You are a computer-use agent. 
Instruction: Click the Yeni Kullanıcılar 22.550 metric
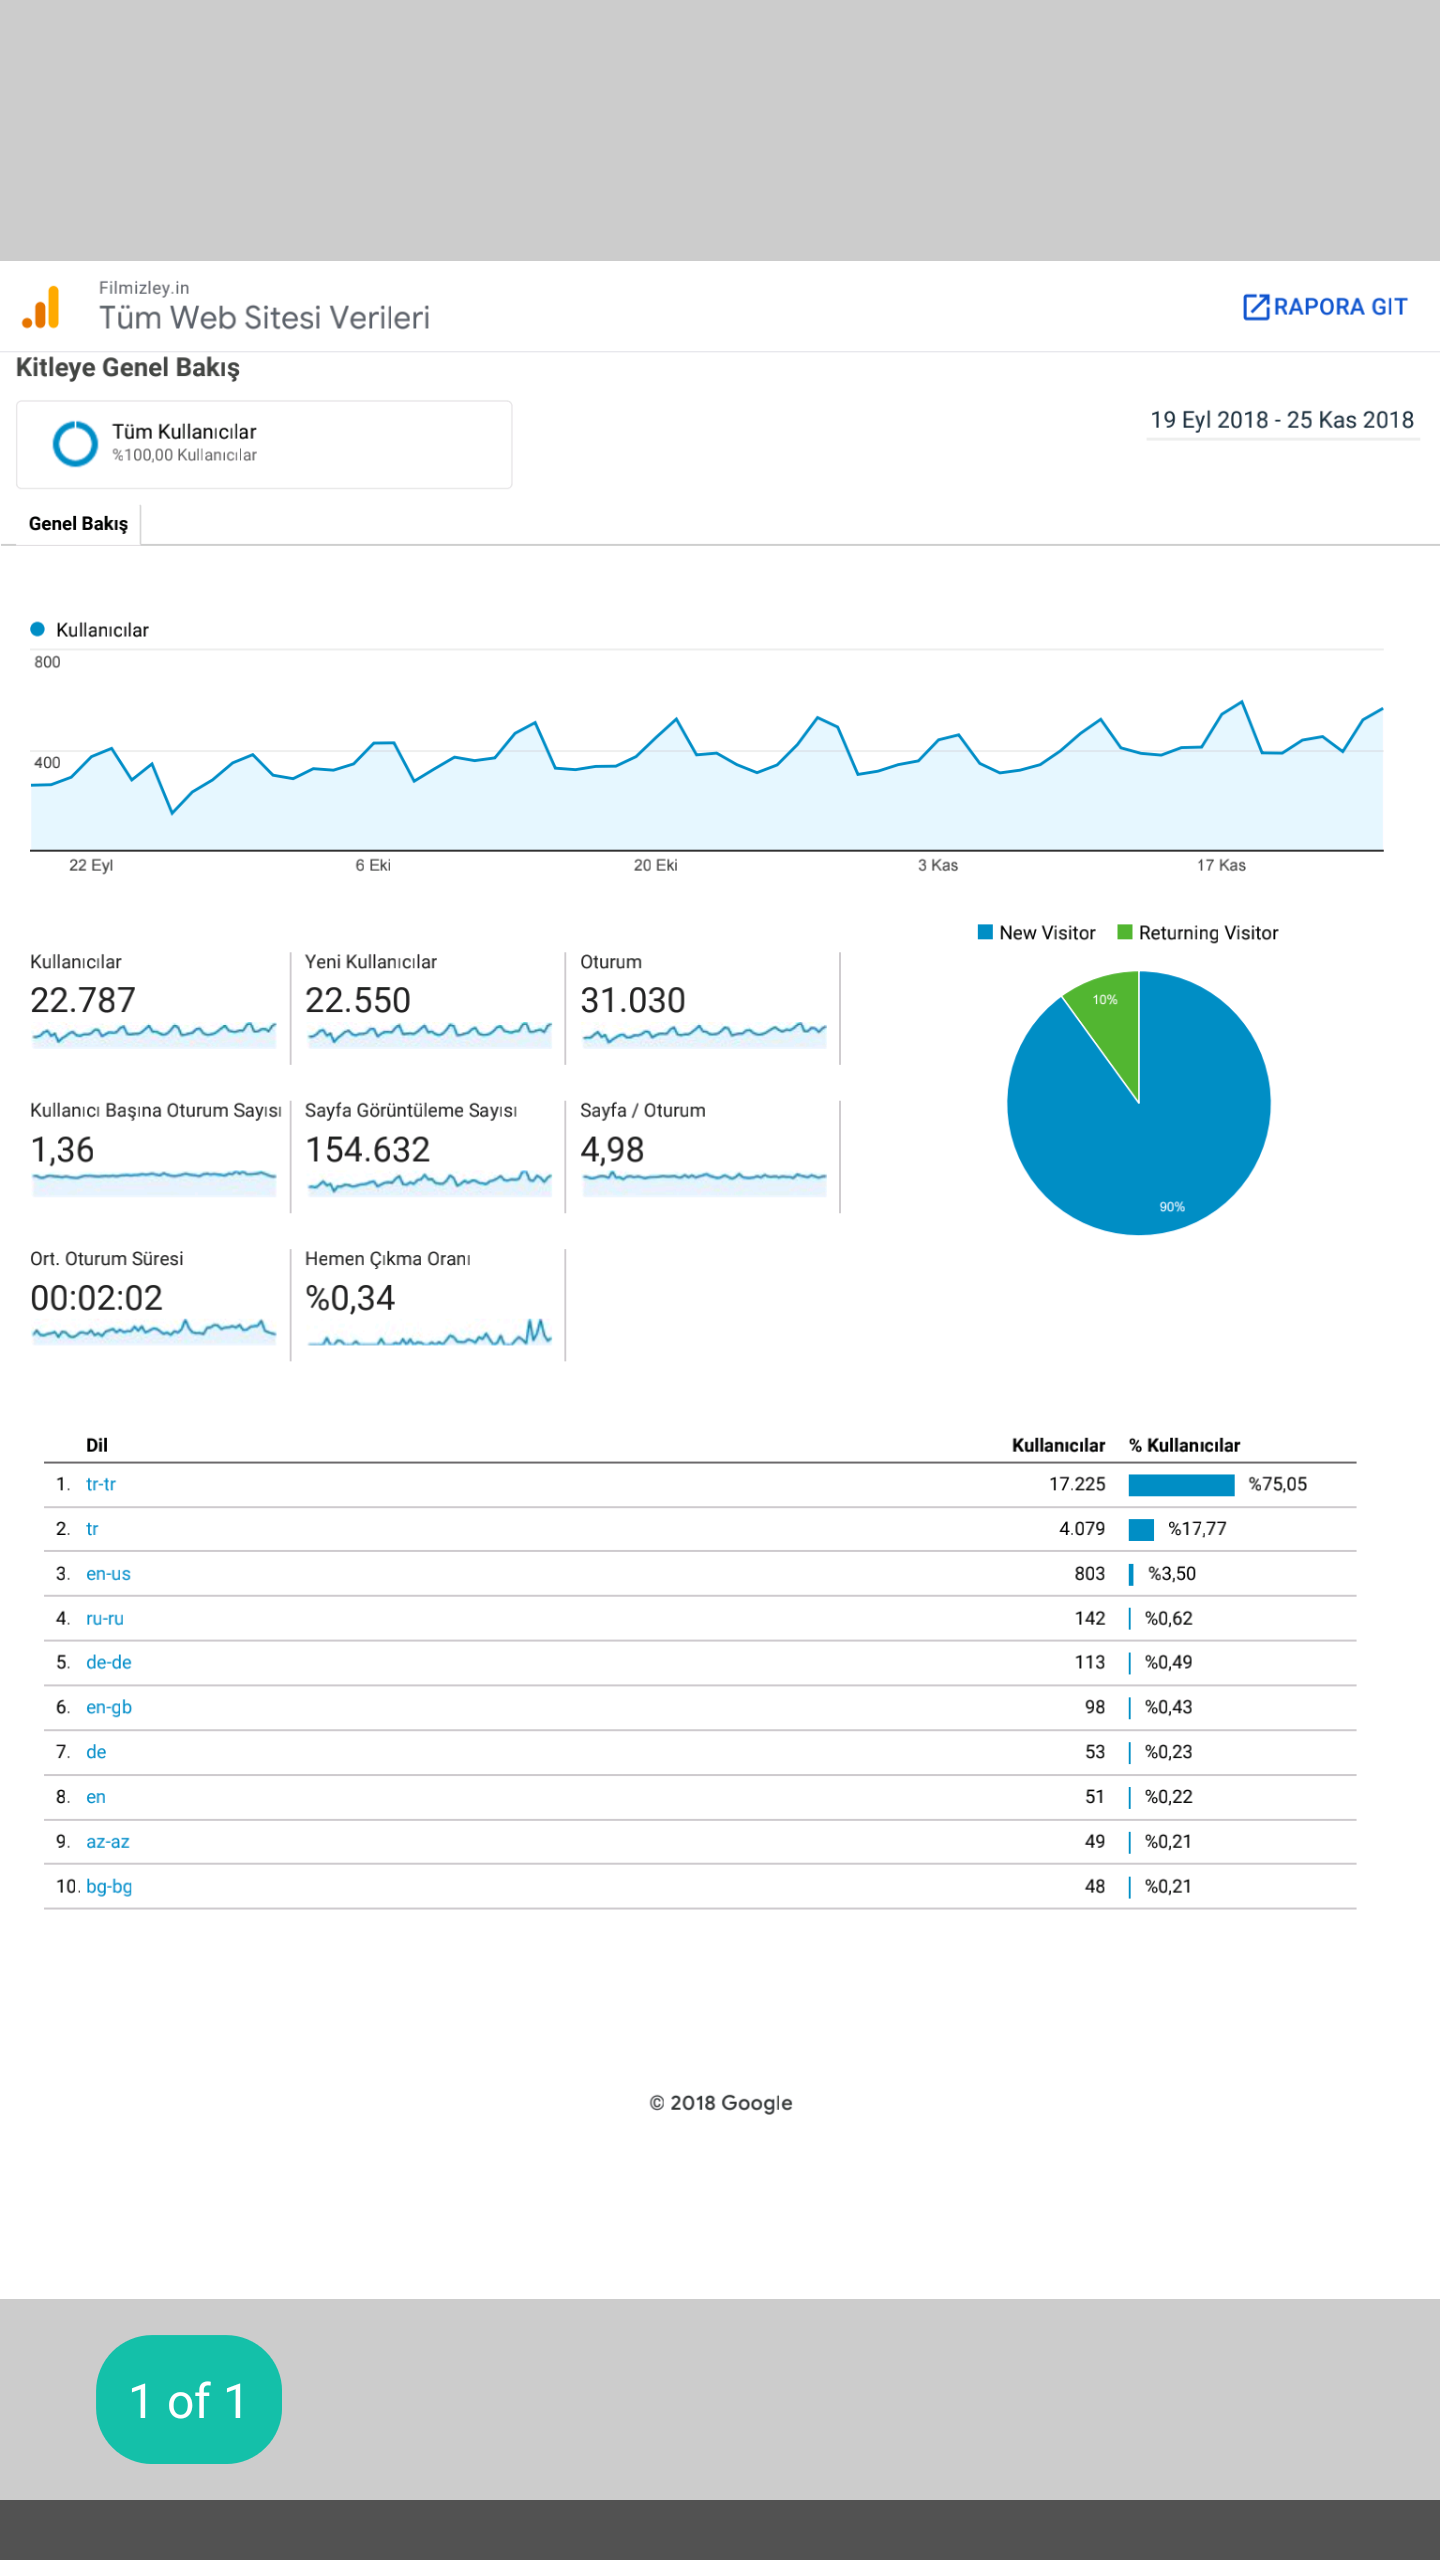[428, 1000]
